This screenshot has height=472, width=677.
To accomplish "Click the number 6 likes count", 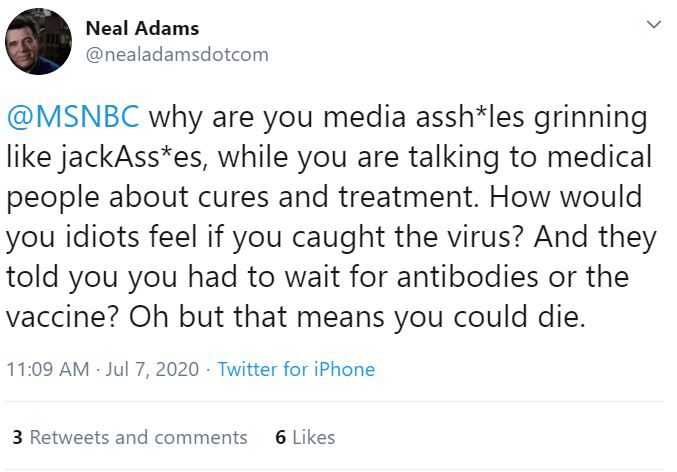I will [281, 437].
